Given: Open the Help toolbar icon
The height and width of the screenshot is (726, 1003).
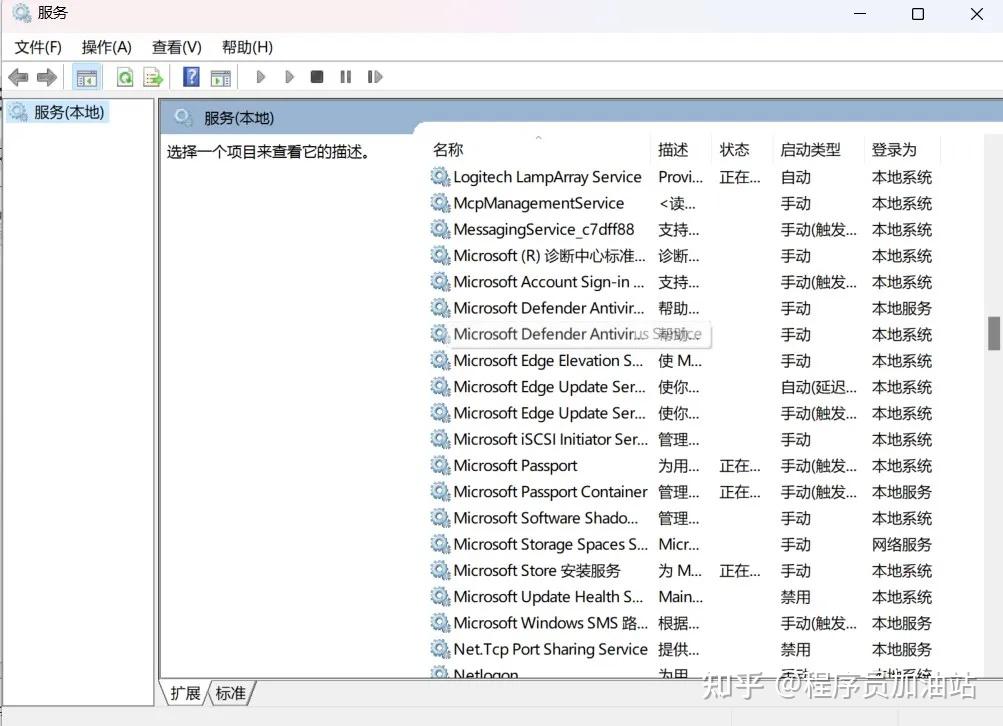Looking at the screenshot, I should click(191, 77).
